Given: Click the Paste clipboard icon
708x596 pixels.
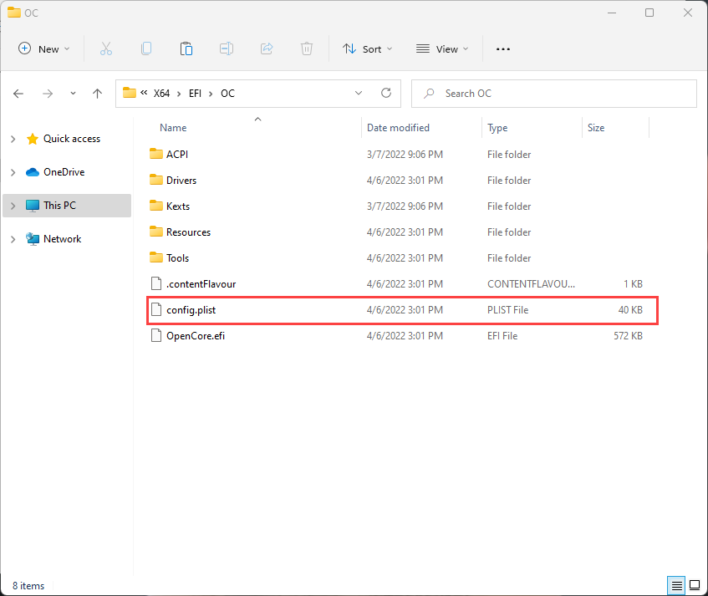Looking at the screenshot, I should pos(186,48).
